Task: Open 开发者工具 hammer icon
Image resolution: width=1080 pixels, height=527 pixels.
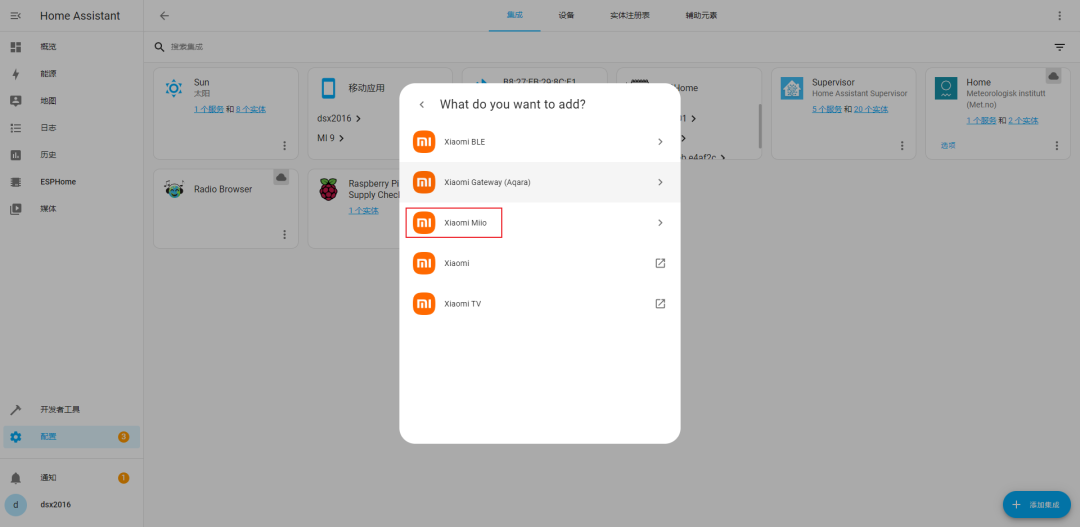Action: click(16, 410)
